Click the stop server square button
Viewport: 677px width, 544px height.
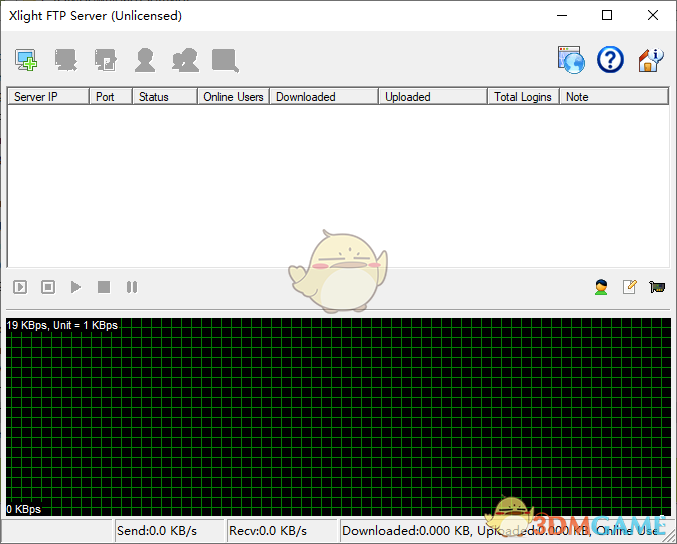point(104,287)
